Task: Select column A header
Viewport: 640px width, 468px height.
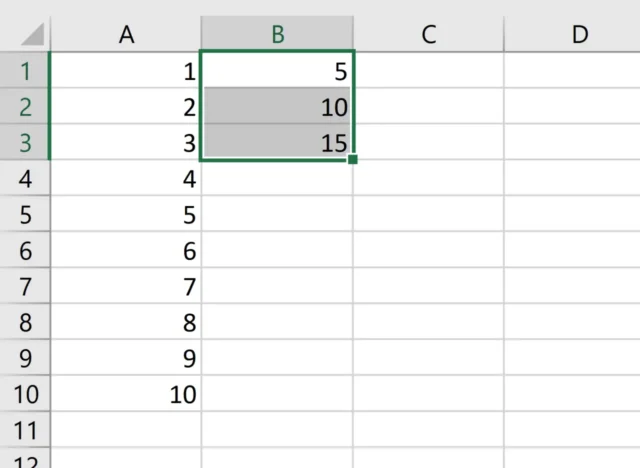Action: click(126, 34)
